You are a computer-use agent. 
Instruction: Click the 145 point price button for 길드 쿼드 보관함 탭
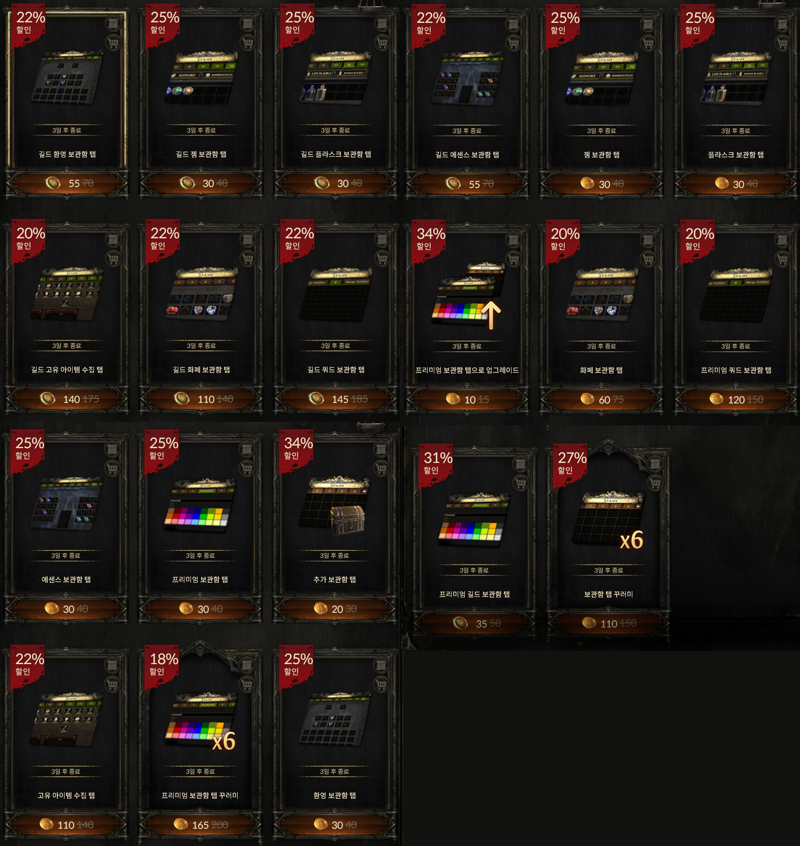[336, 399]
